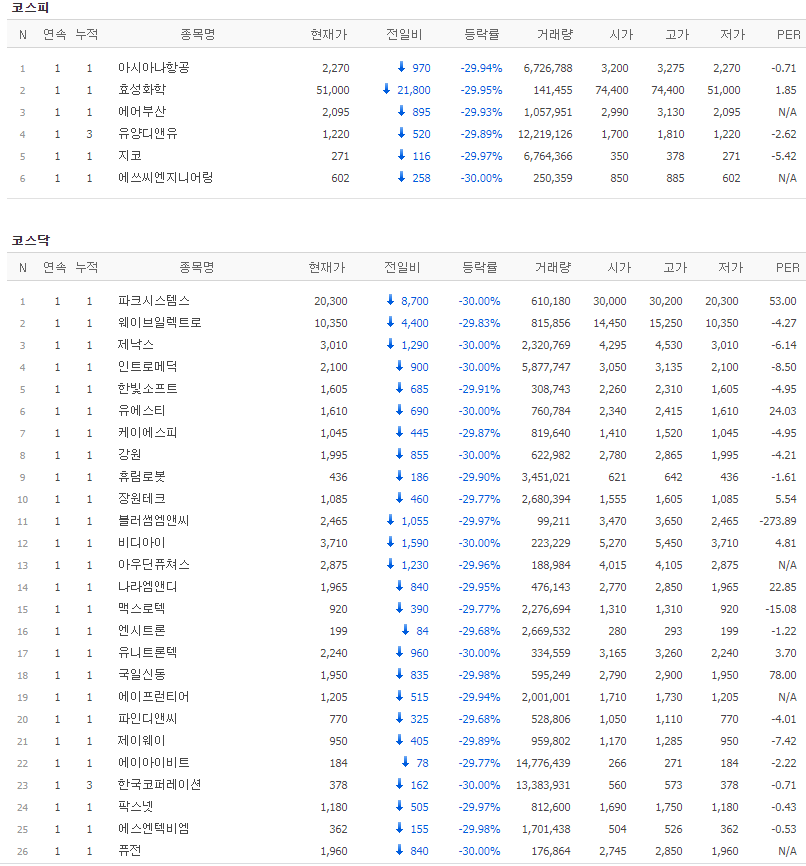The width and height of the screenshot is (806, 866).
Task: Click 등락률 header in 코스피 table
Action: (x=482, y=35)
